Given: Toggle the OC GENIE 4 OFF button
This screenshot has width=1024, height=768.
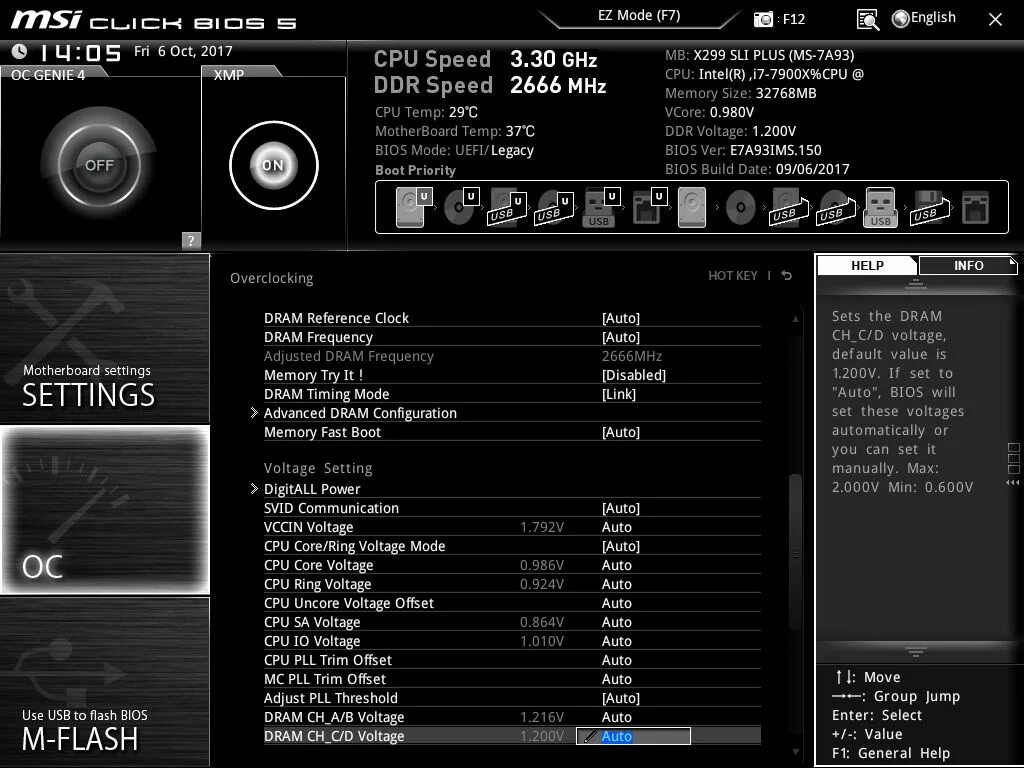Looking at the screenshot, I should pyautogui.click(x=99, y=165).
